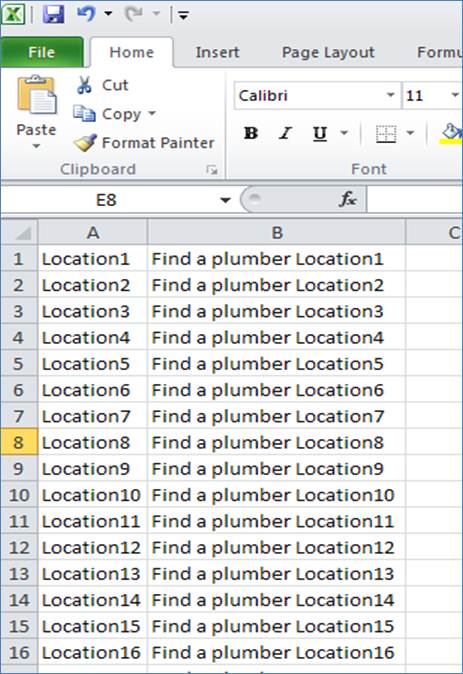Select column B header
This screenshot has height=674, width=463.
[276, 232]
